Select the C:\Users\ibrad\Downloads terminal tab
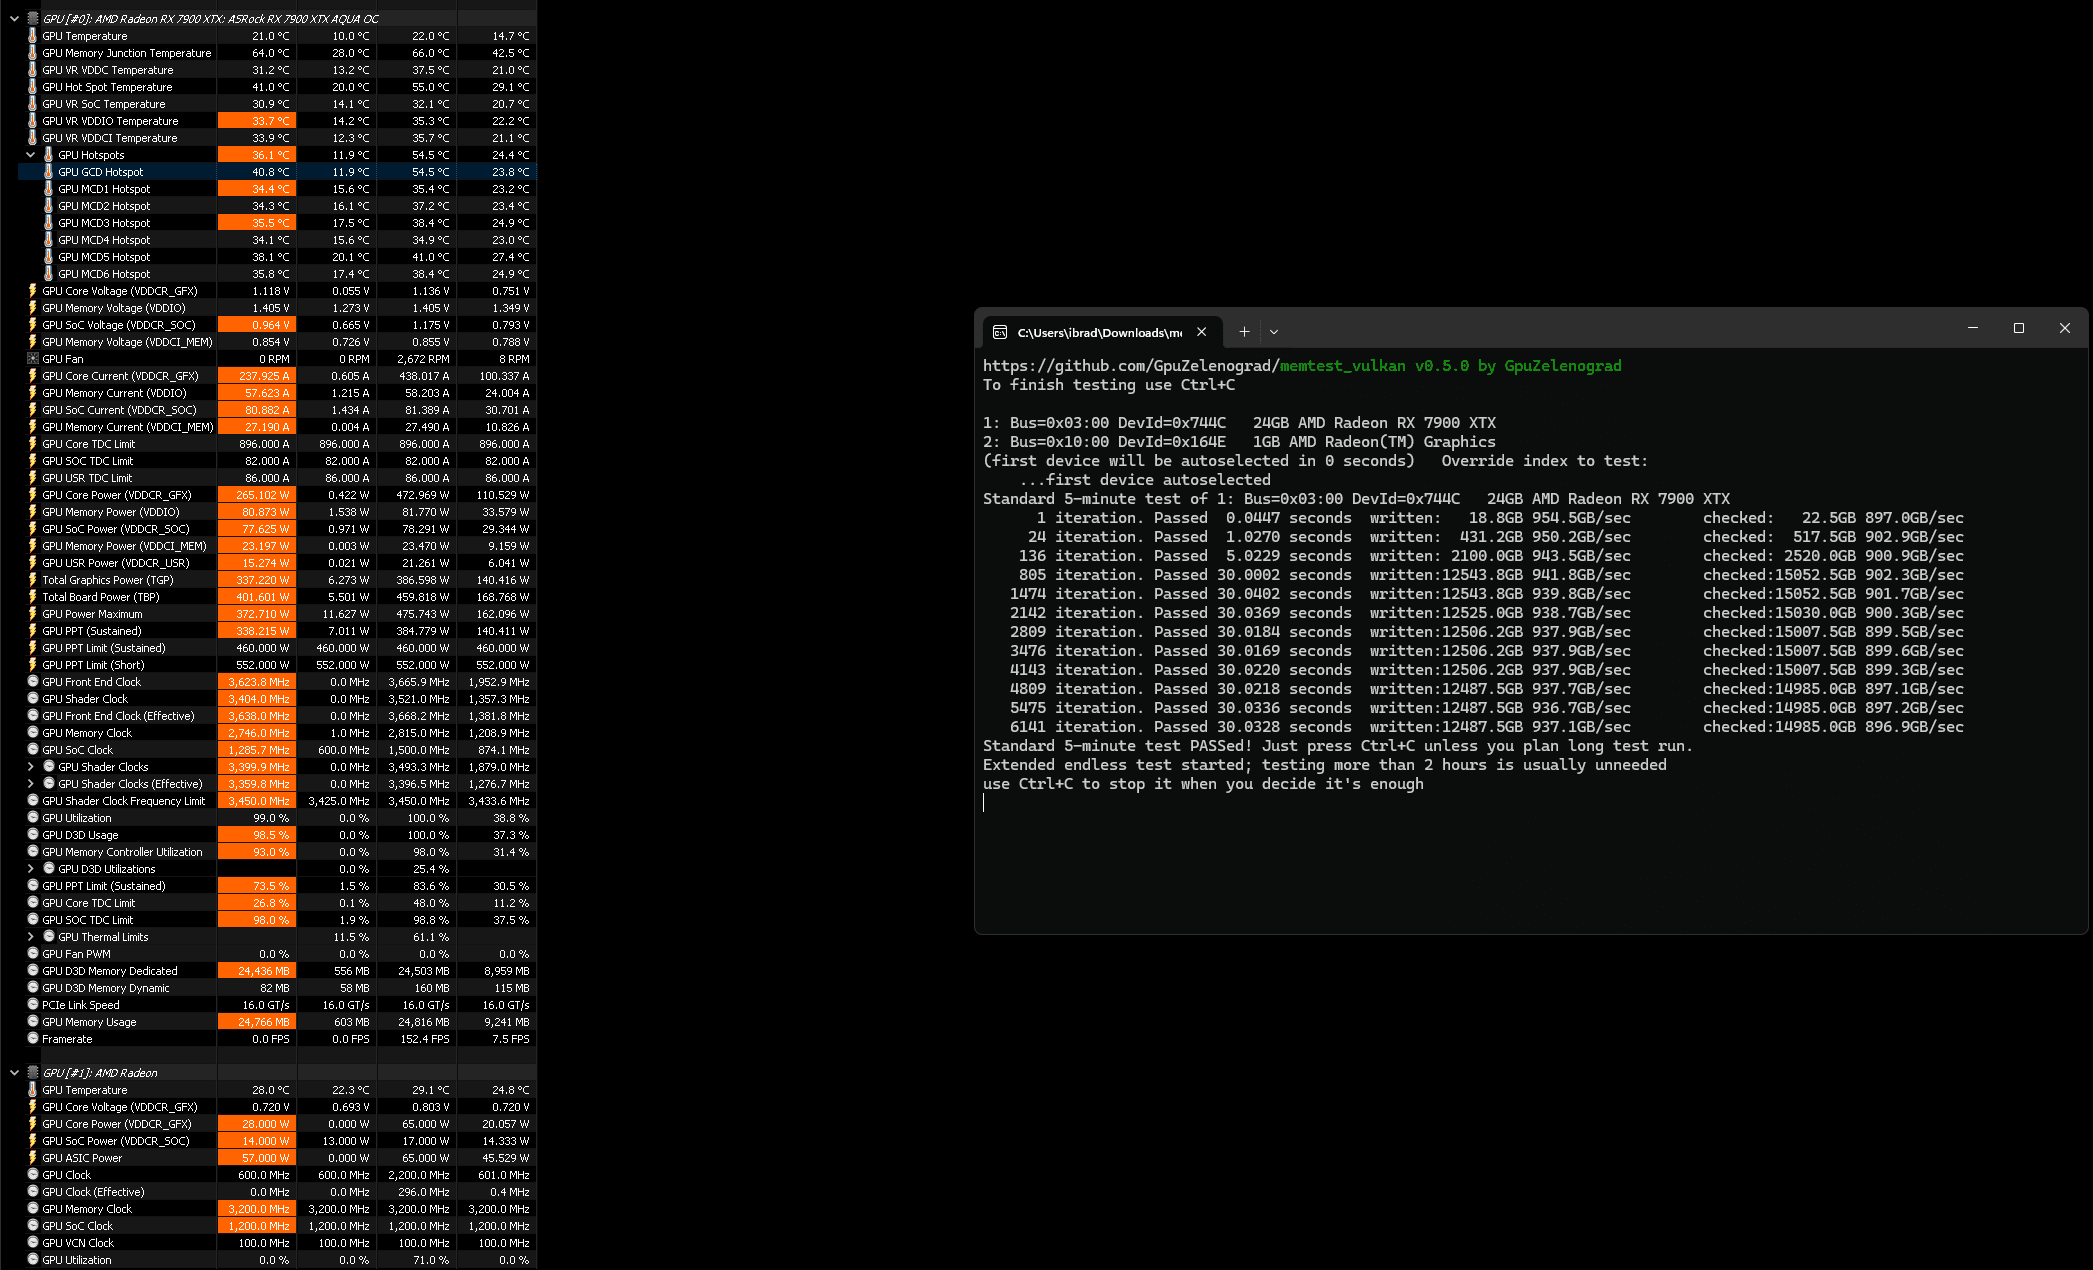 (x=1099, y=332)
